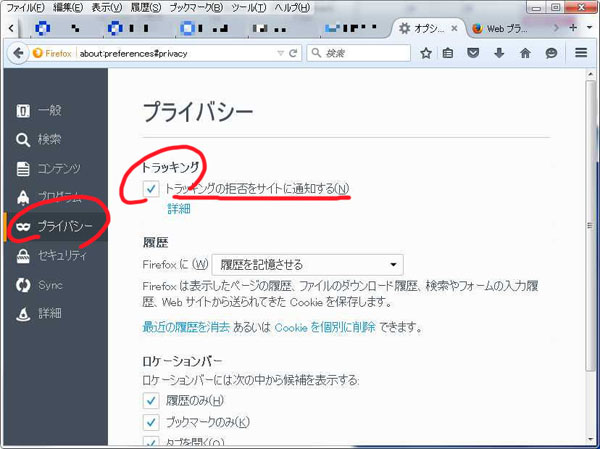600x449 pixels.
Task: Open ブックマーク menu
Action: tap(196, 8)
